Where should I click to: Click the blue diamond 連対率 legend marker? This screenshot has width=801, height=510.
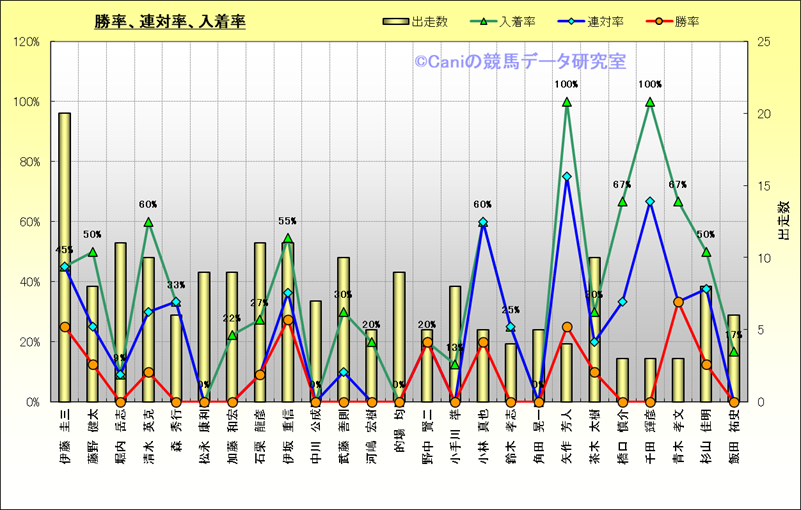pos(570,21)
